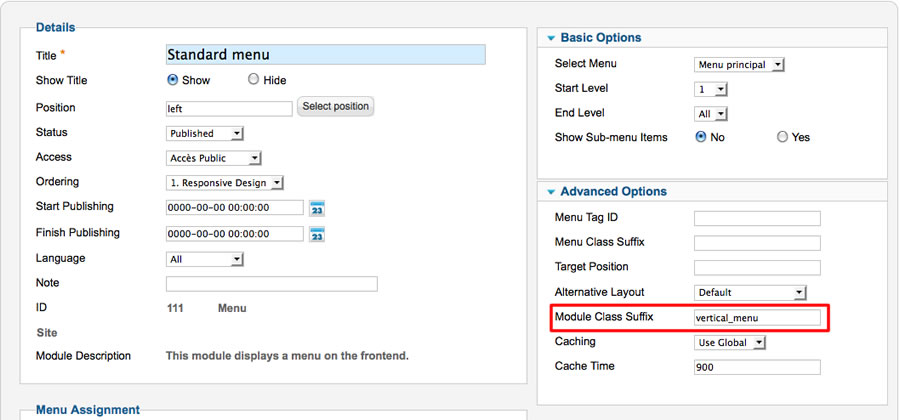900x420 pixels.
Task: Open the Finish Publishing calendar icon
Action: [x=317, y=234]
